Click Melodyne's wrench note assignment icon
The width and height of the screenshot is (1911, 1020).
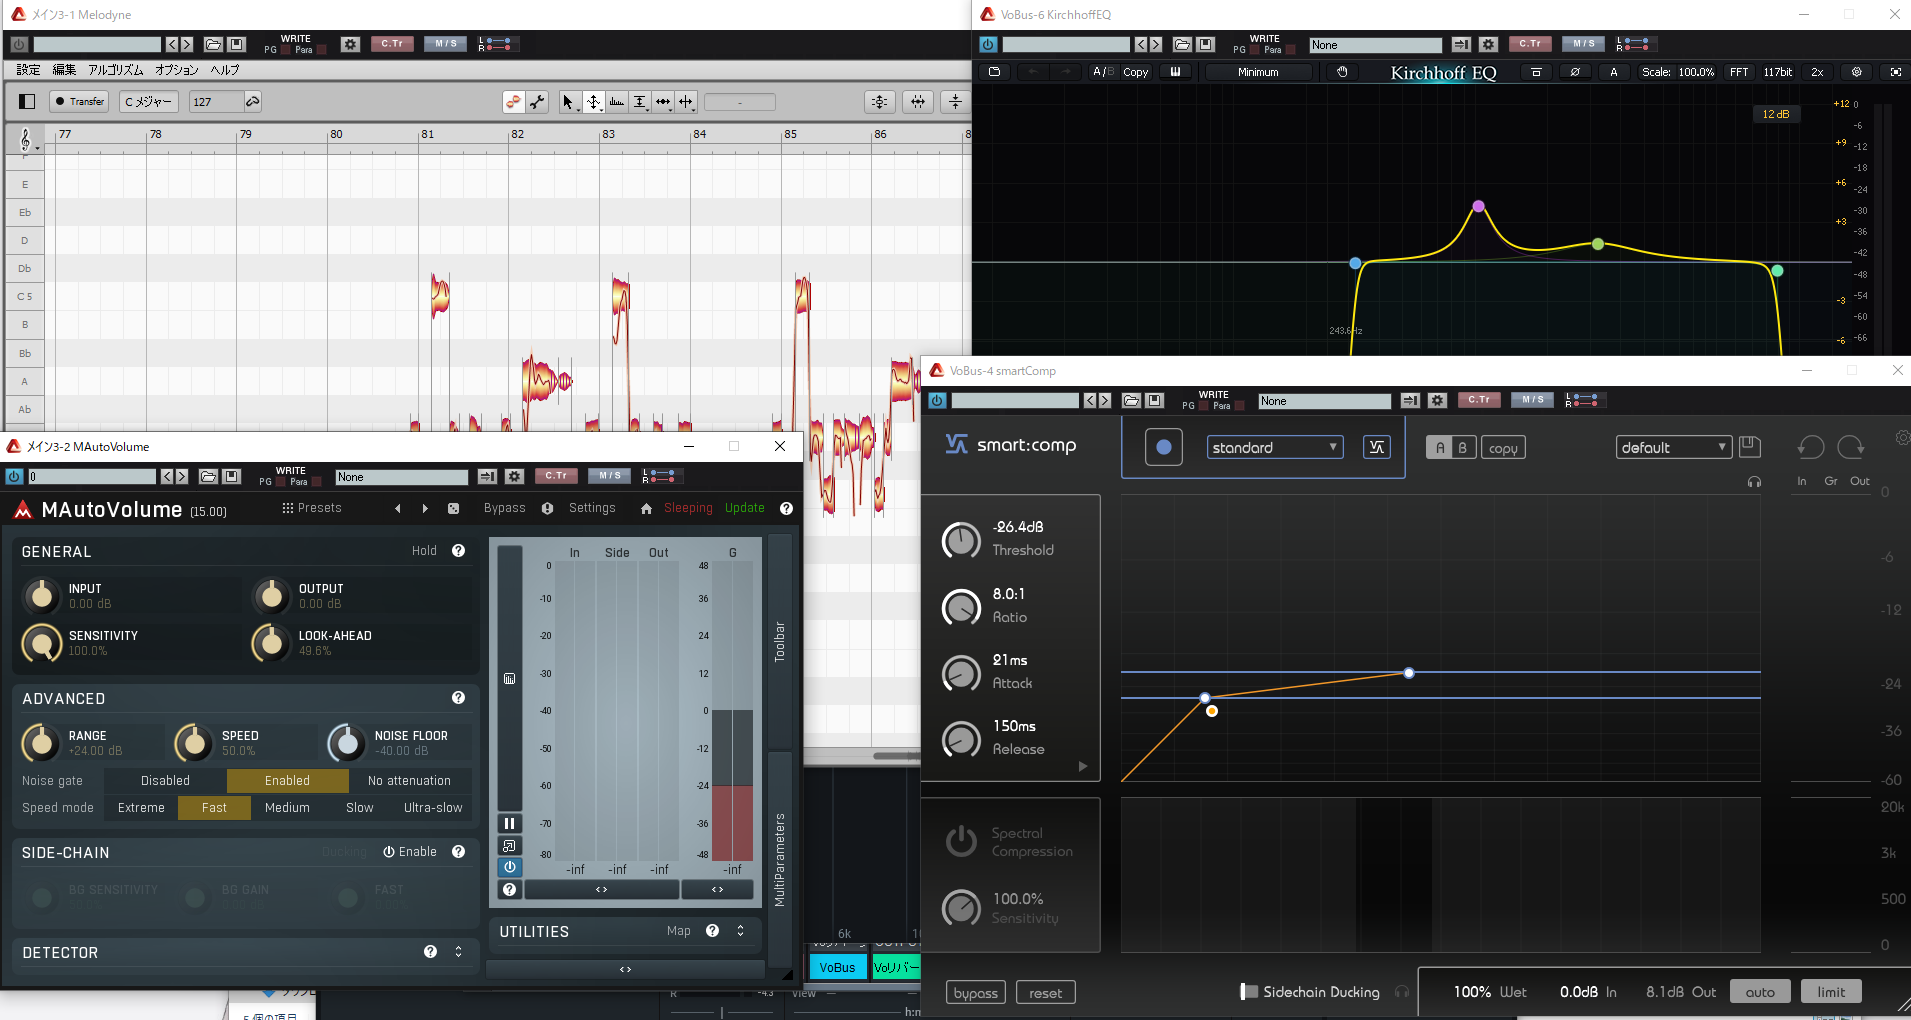click(537, 102)
